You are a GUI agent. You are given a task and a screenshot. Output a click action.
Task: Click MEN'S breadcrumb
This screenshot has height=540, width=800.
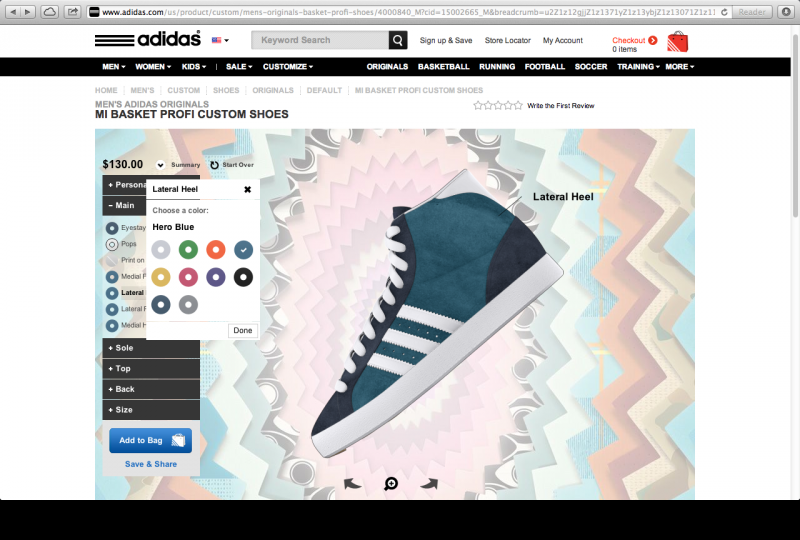(x=142, y=90)
